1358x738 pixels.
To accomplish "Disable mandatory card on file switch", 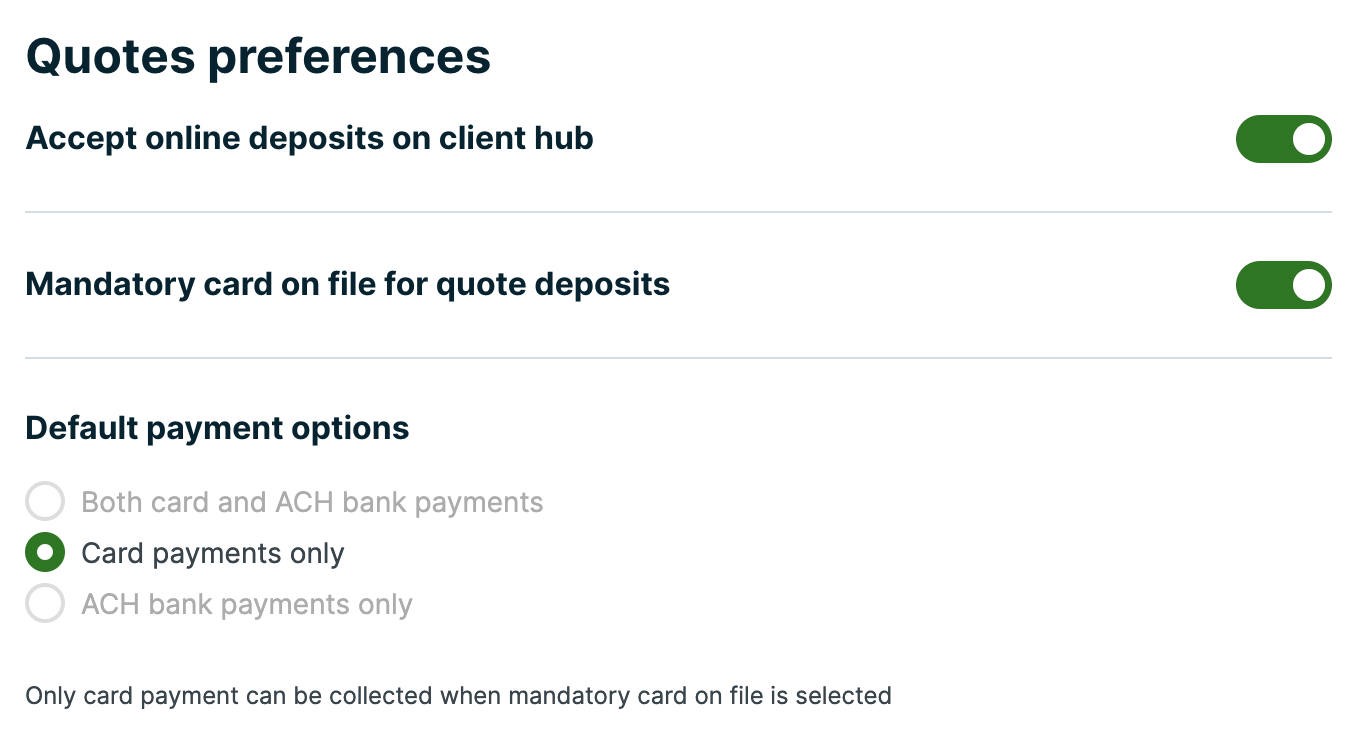I will [x=1283, y=285].
